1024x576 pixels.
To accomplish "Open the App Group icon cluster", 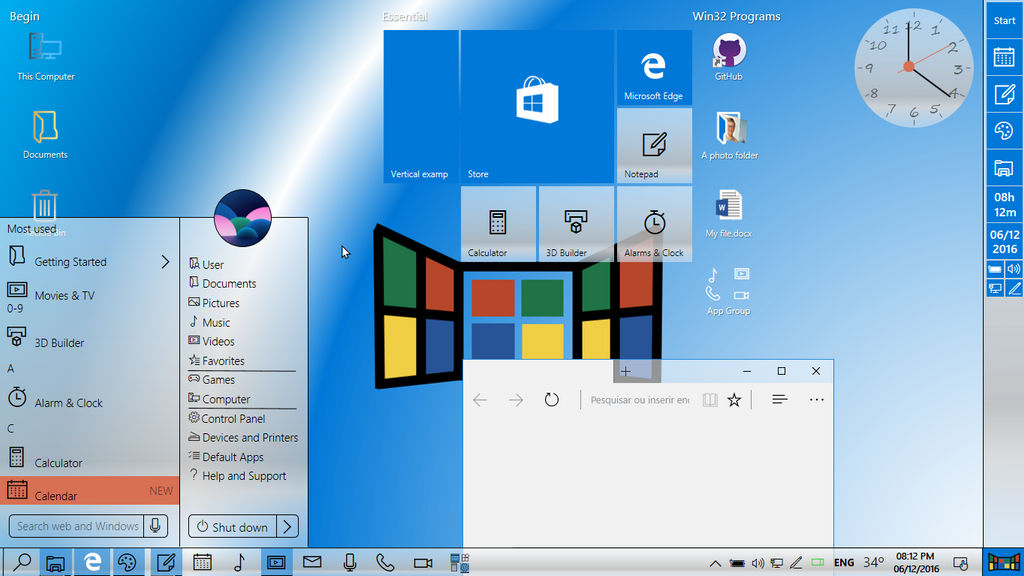I will [728, 291].
